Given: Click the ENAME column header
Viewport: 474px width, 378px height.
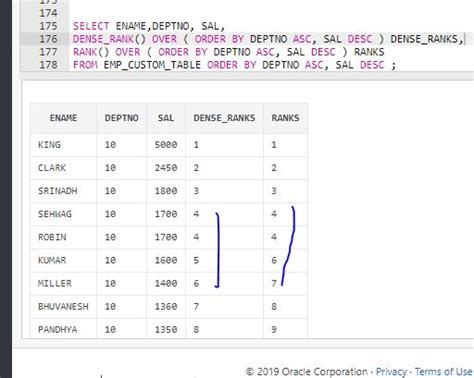Looking at the screenshot, I should click(x=63, y=118).
